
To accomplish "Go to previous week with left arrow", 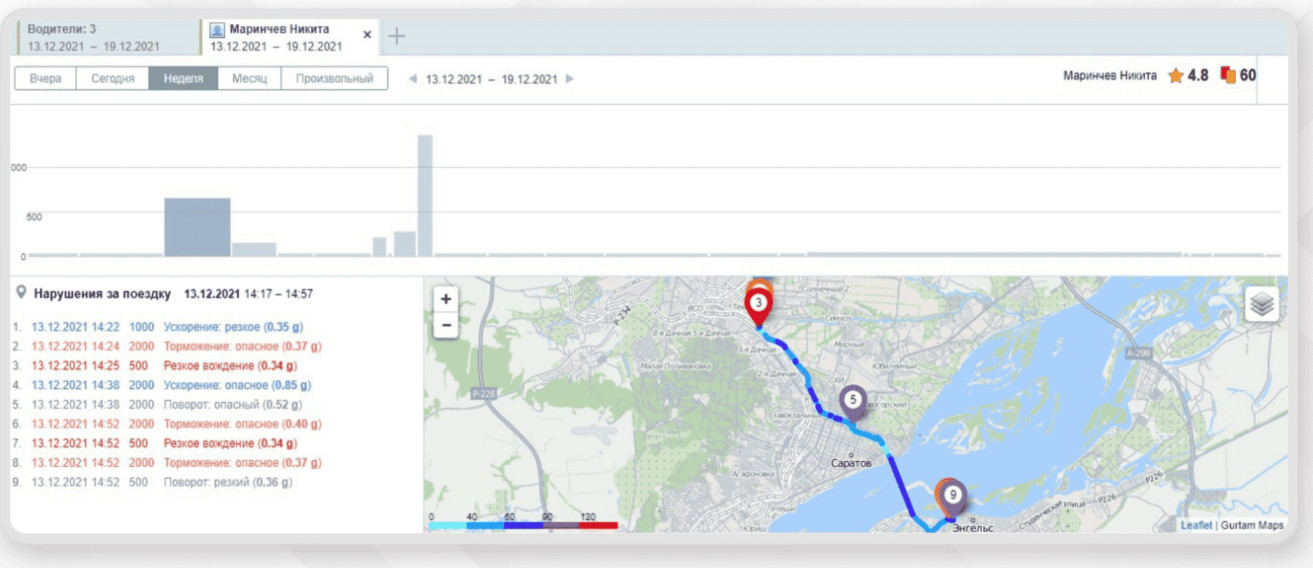I will (x=413, y=79).
